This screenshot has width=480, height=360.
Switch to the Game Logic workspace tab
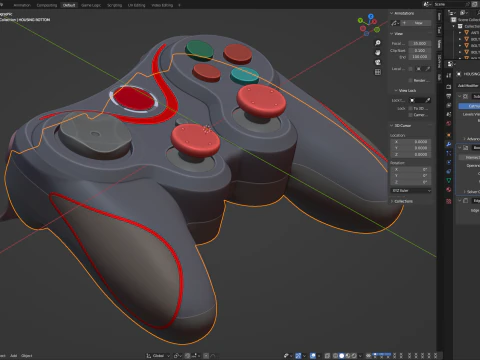pyautogui.click(x=91, y=5)
